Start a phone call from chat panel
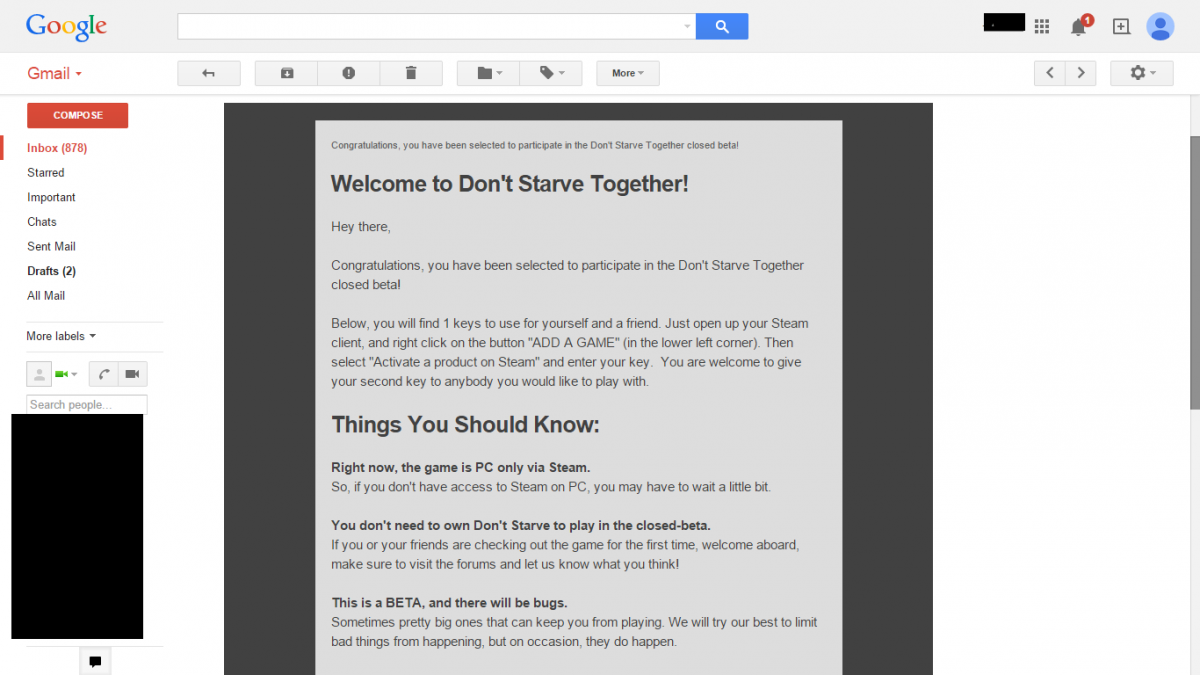Image resolution: width=1200 pixels, height=675 pixels. click(104, 374)
